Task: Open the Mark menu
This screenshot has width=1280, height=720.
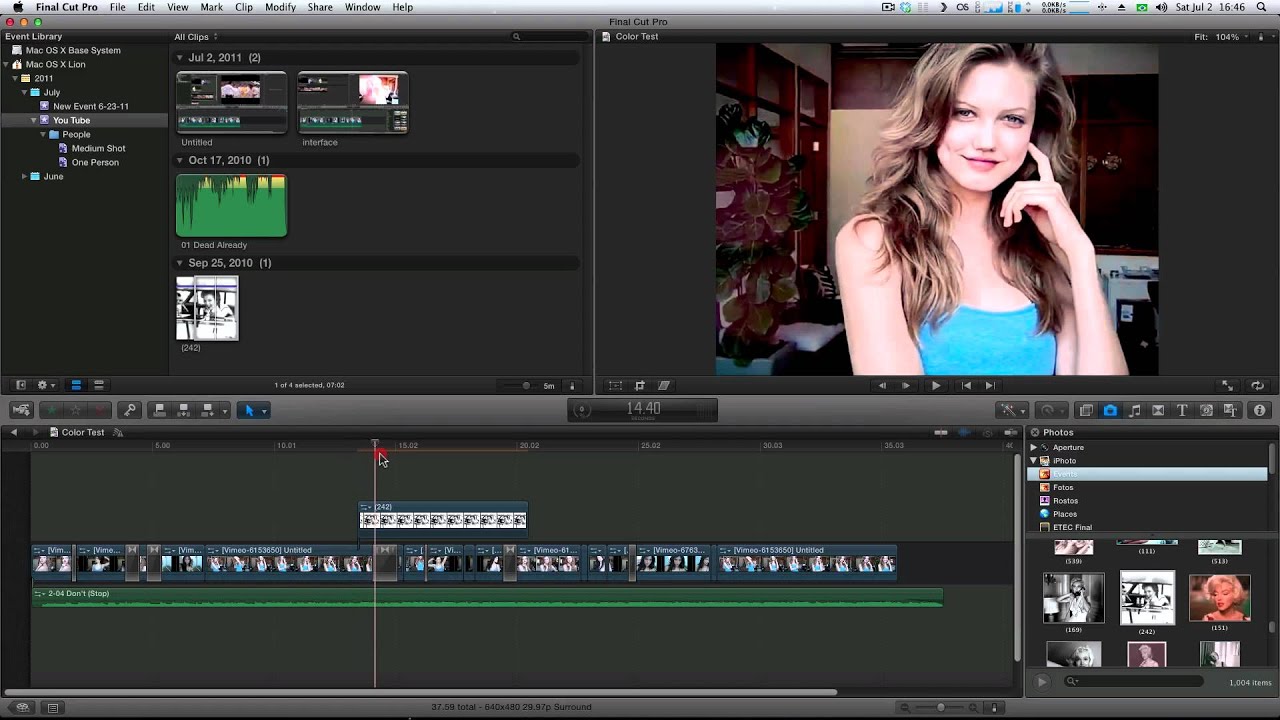Action: [x=211, y=7]
